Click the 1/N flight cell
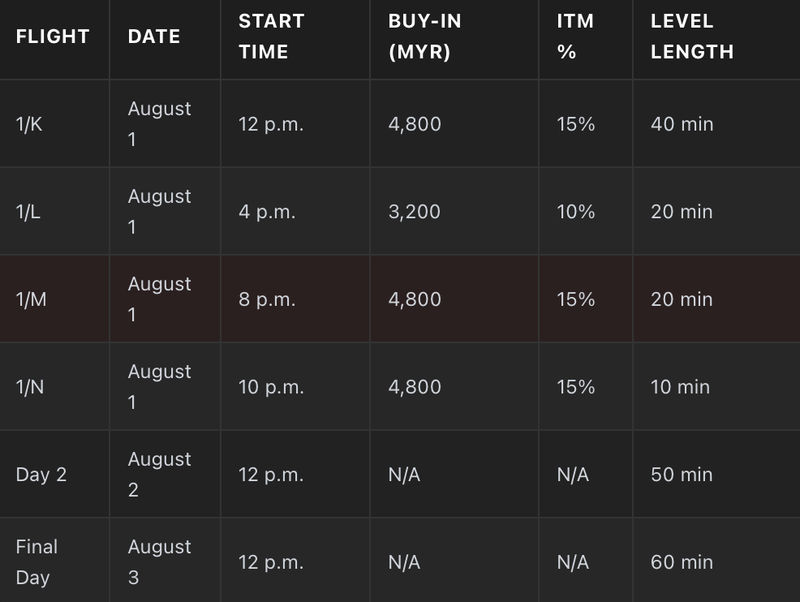 [30, 387]
